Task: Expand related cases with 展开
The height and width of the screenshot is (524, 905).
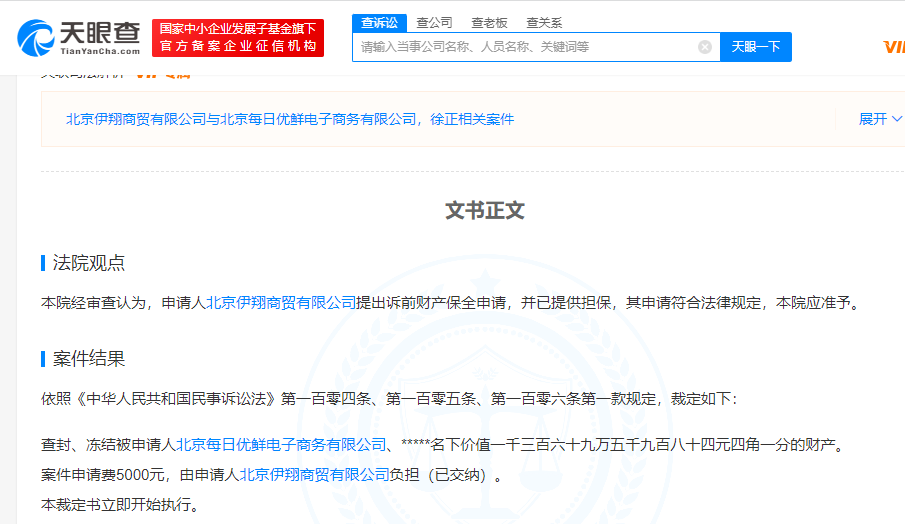Action: 880,119
